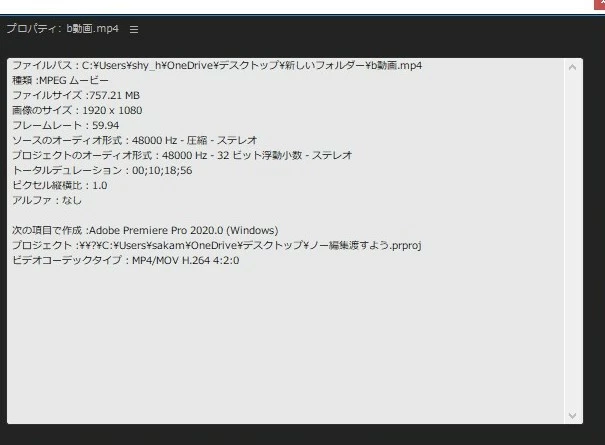Image resolution: width=605 pixels, height=445 pixels.
Task: Click the scroll down arrow in properties box
Action: pyautogui.click(x=573, y=415)
